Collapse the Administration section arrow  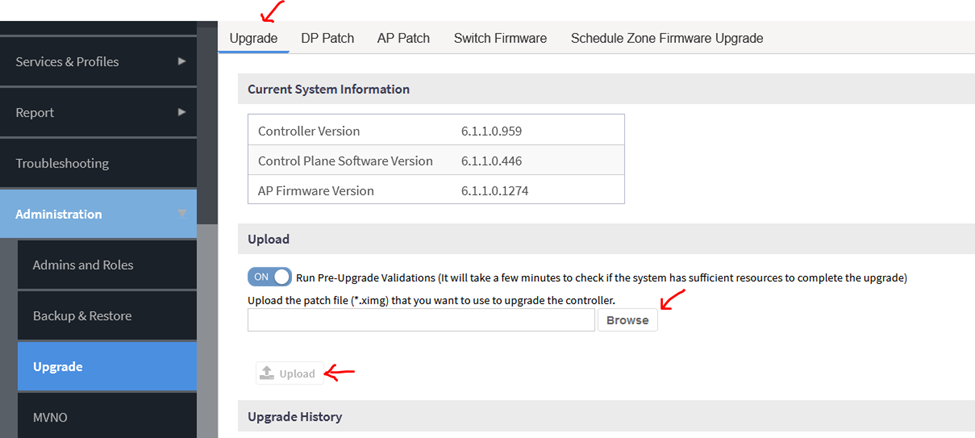[x=182, y=214]
